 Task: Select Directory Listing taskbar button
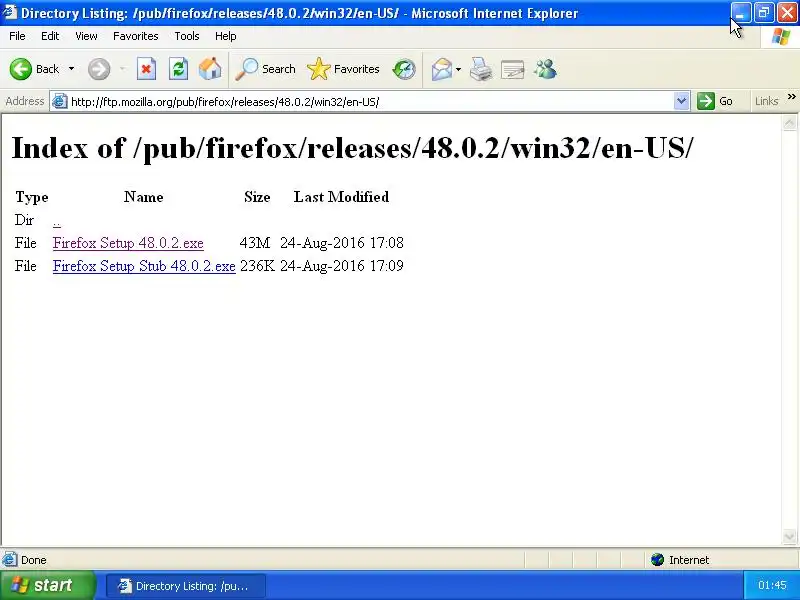click(x=186, y=586)
